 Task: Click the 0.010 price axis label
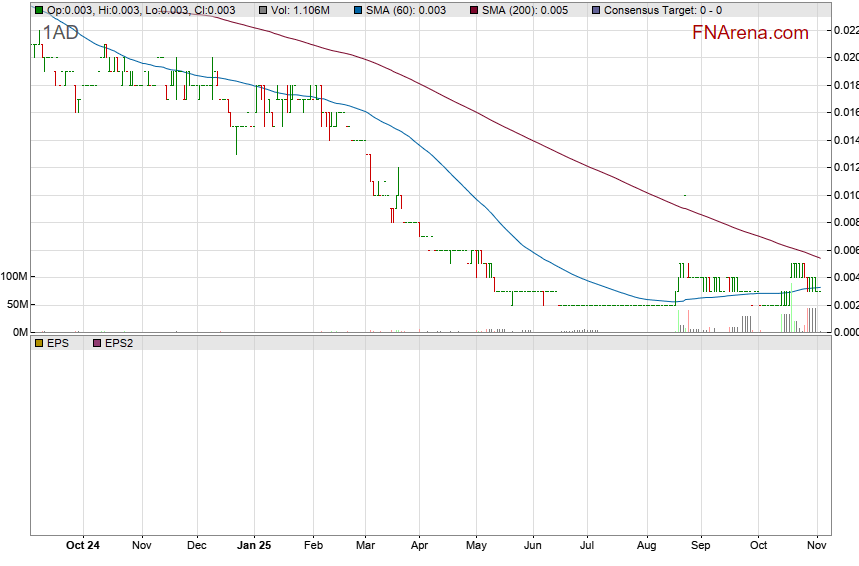(845, 195)
